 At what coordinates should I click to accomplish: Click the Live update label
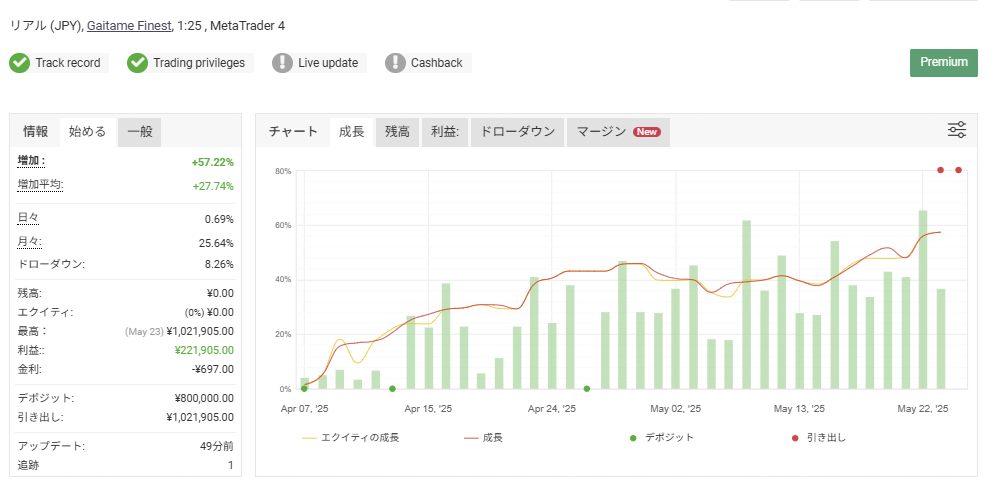coord(328,63)
